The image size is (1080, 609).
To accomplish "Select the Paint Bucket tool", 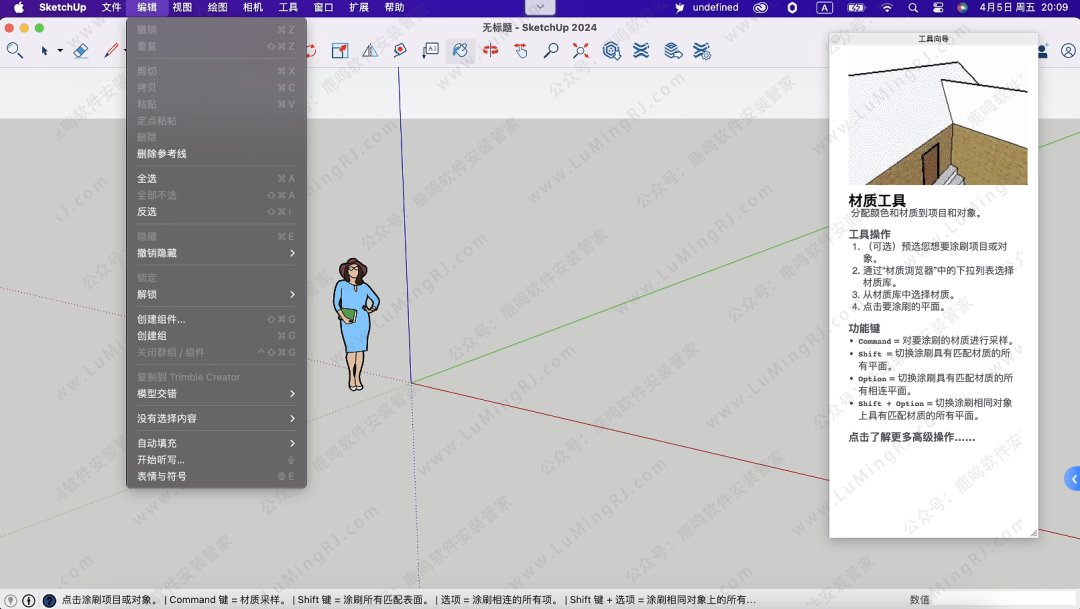I will 460,50.
